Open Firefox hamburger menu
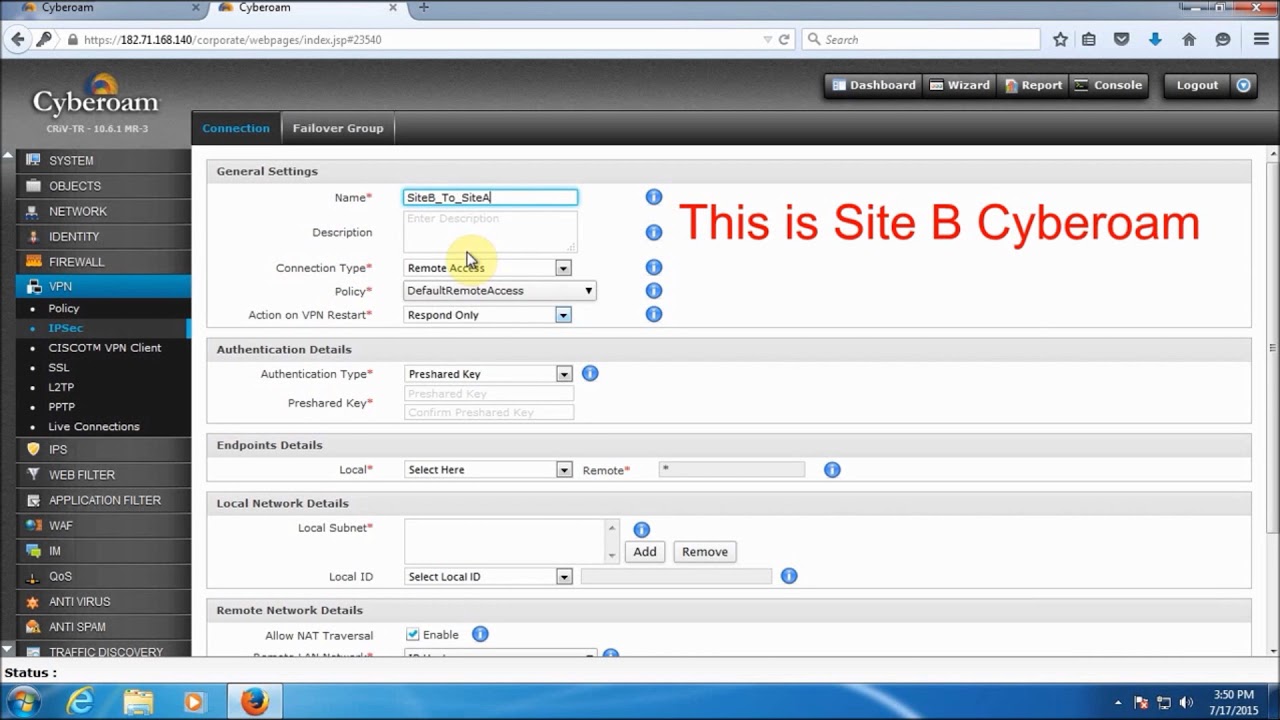This screenshot has height=720, width=1280. (x=1261, y=40)
